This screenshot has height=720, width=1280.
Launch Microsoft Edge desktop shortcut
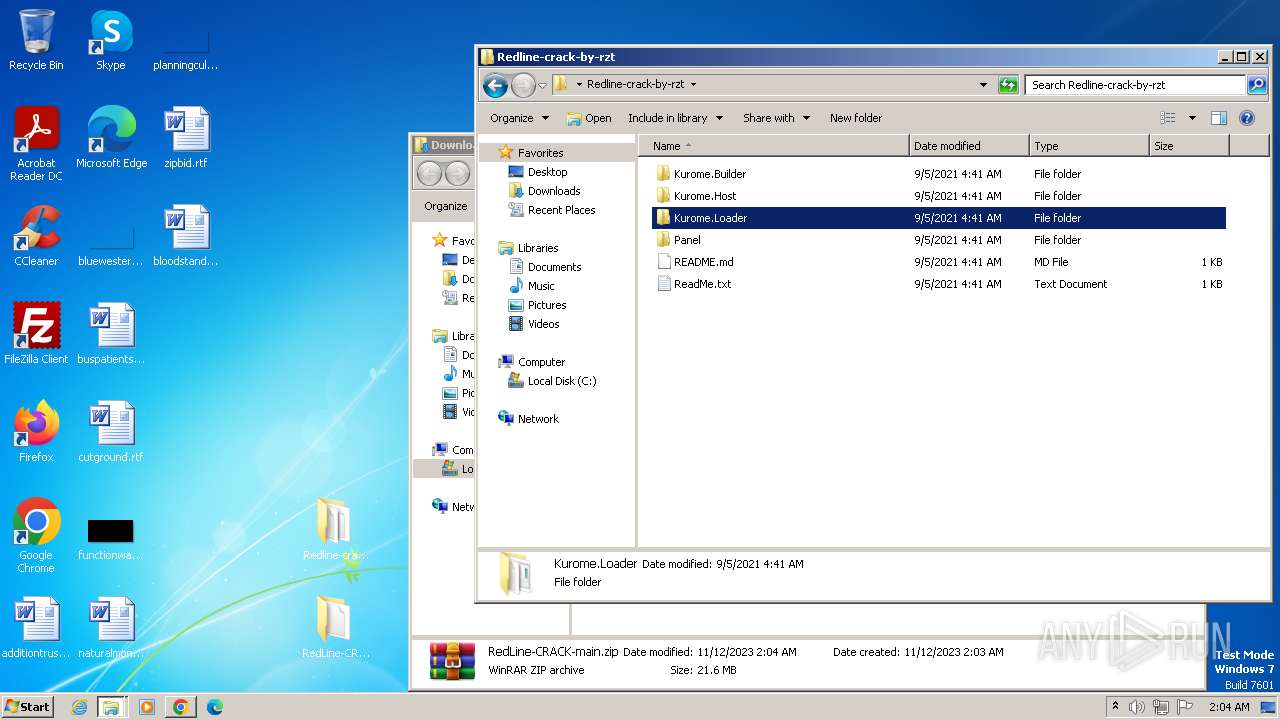pyautogui.click(x=111, y=138)
